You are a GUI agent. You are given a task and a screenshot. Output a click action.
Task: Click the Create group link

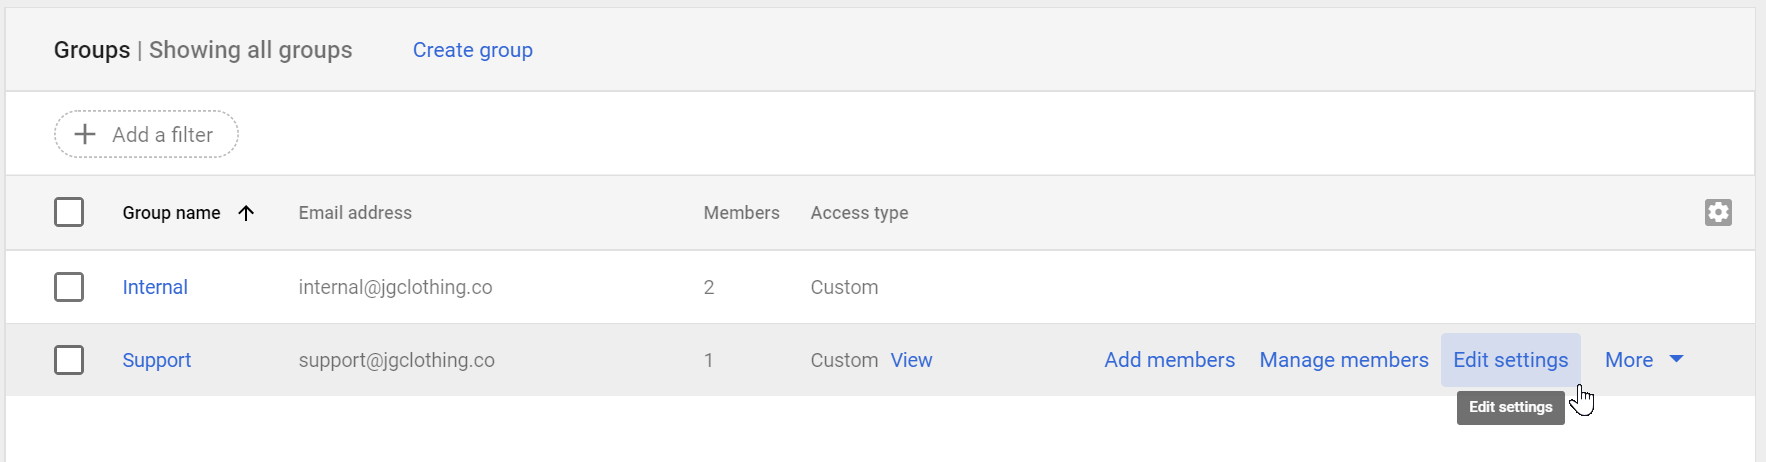coord(472,50)
